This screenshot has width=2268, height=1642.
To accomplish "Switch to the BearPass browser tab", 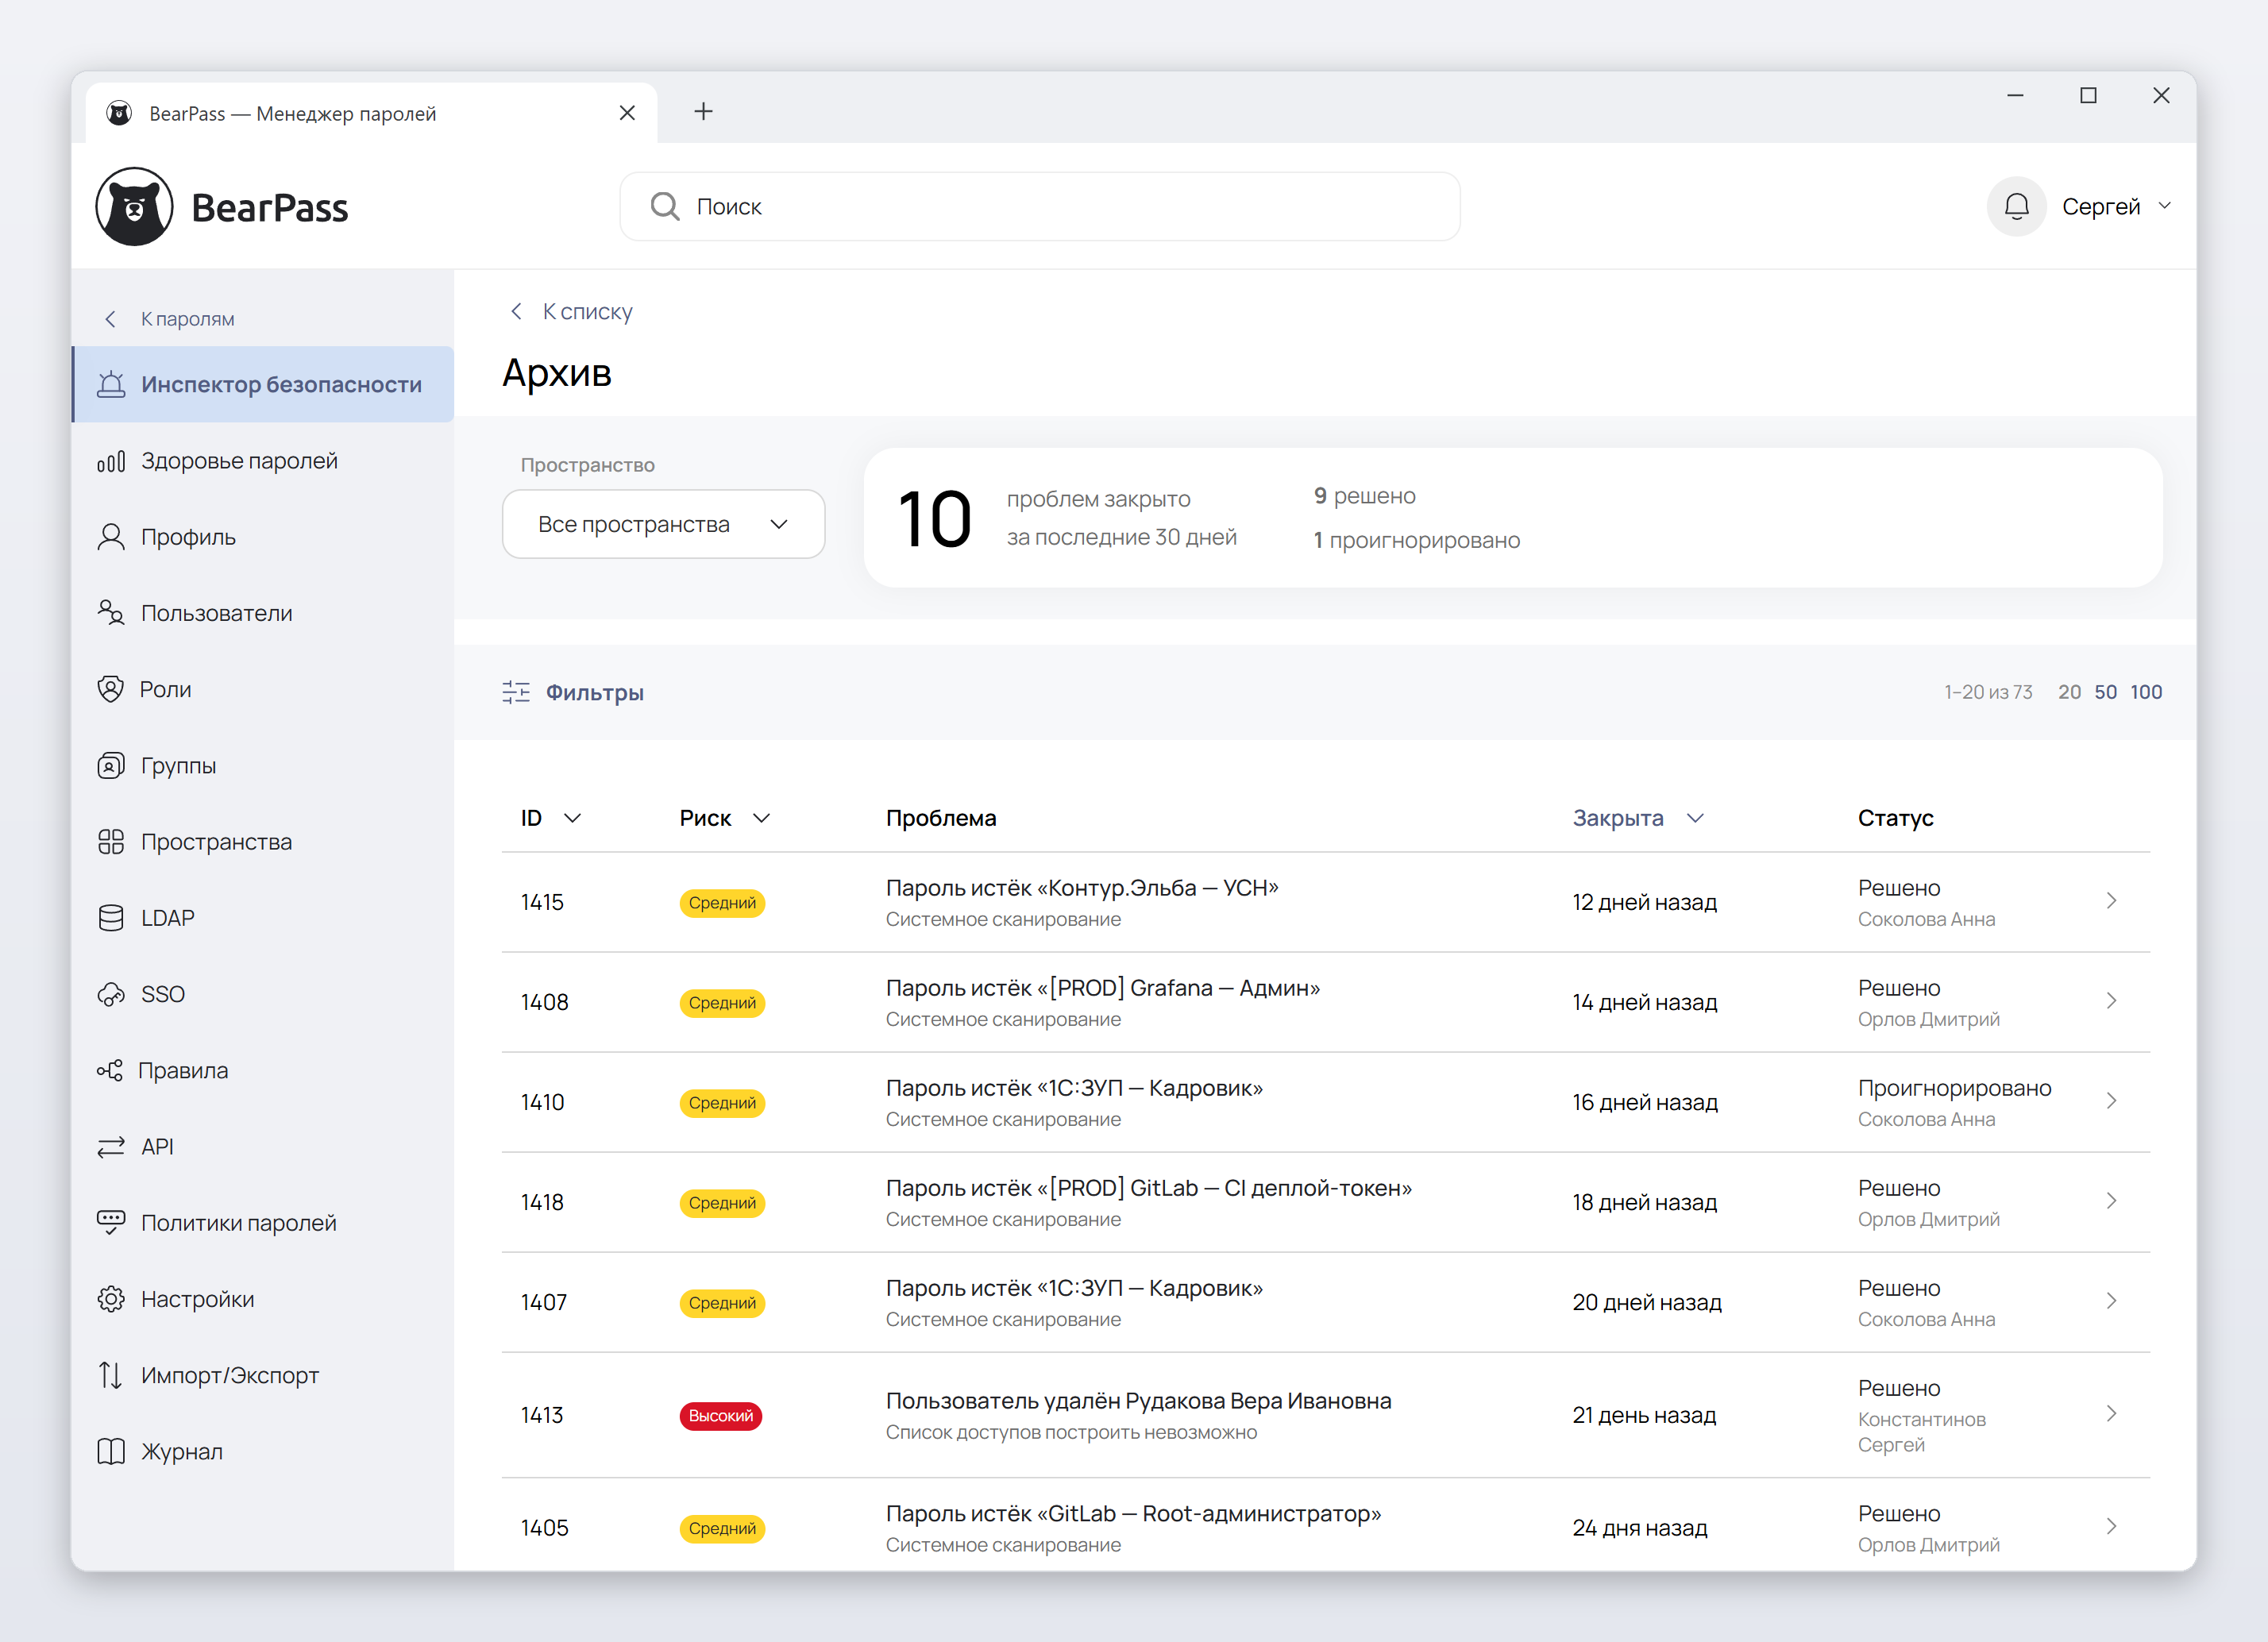I will pyautogui.click(x=371, y=113).
